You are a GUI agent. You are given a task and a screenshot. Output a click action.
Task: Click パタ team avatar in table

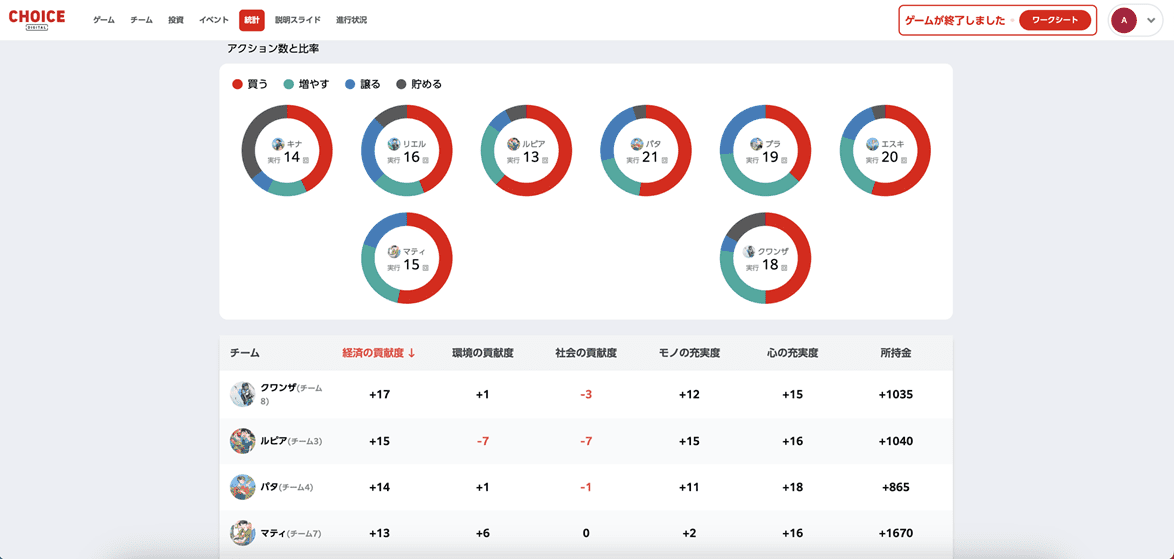242,487
